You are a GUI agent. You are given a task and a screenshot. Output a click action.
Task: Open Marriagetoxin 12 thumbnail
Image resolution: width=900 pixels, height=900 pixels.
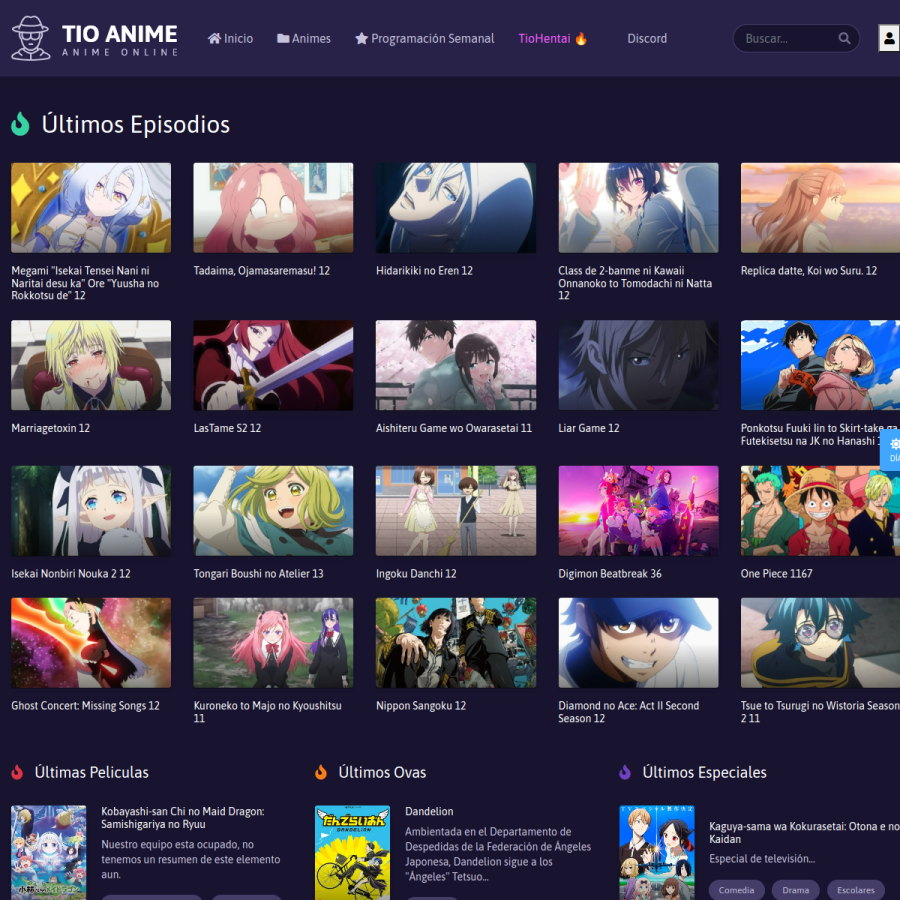(x=91, y=365)
